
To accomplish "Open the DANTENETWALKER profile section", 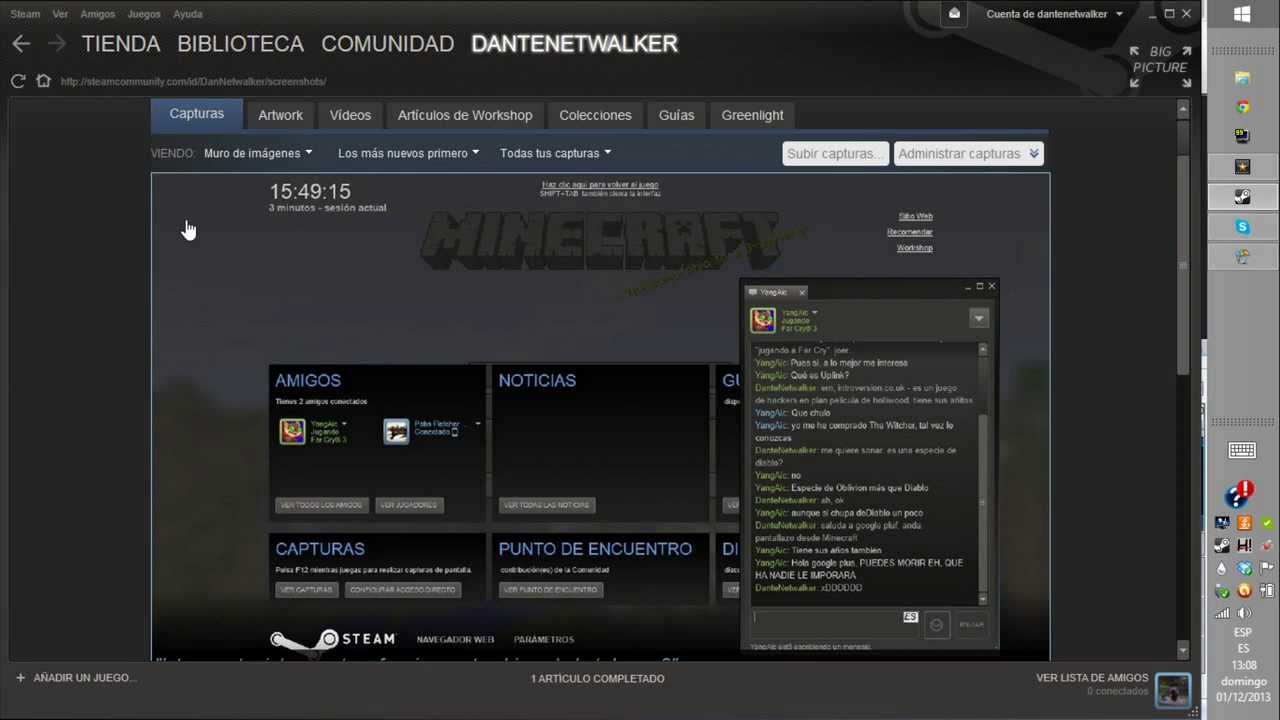I will pyautogui.click(x=574, y=44).
